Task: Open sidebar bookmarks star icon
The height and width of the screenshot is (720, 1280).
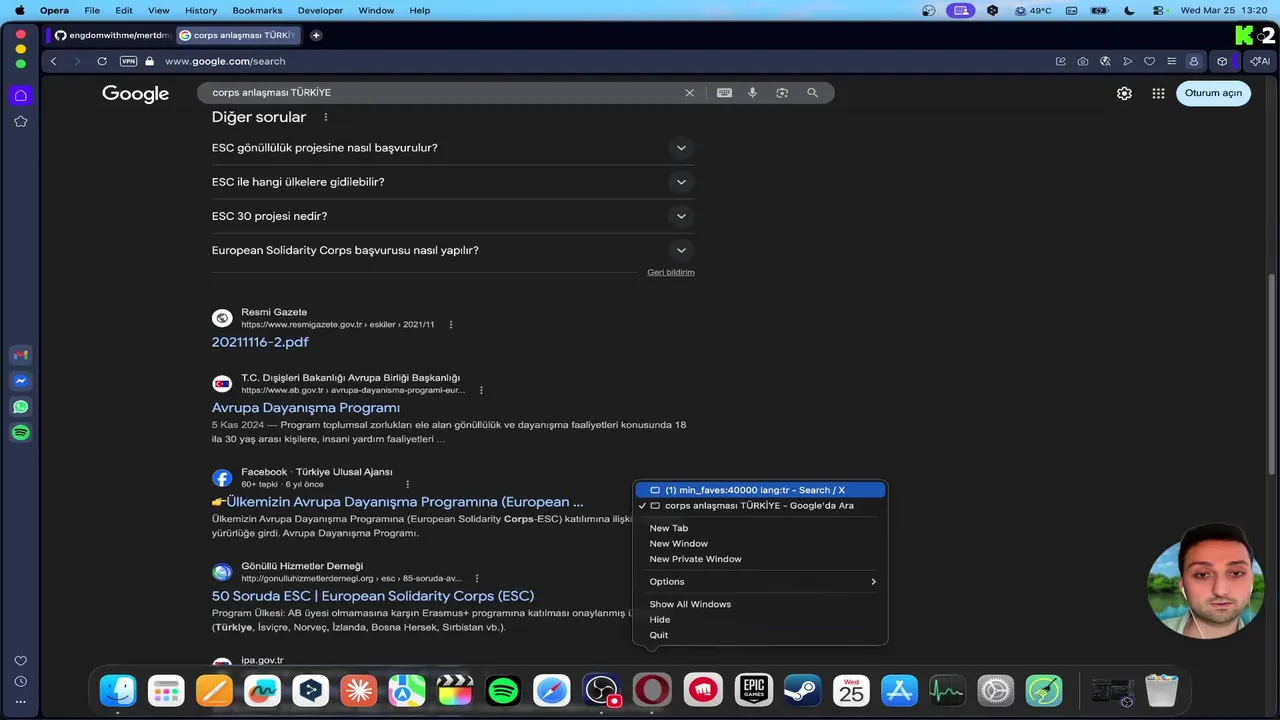Action: pos(21,121)
